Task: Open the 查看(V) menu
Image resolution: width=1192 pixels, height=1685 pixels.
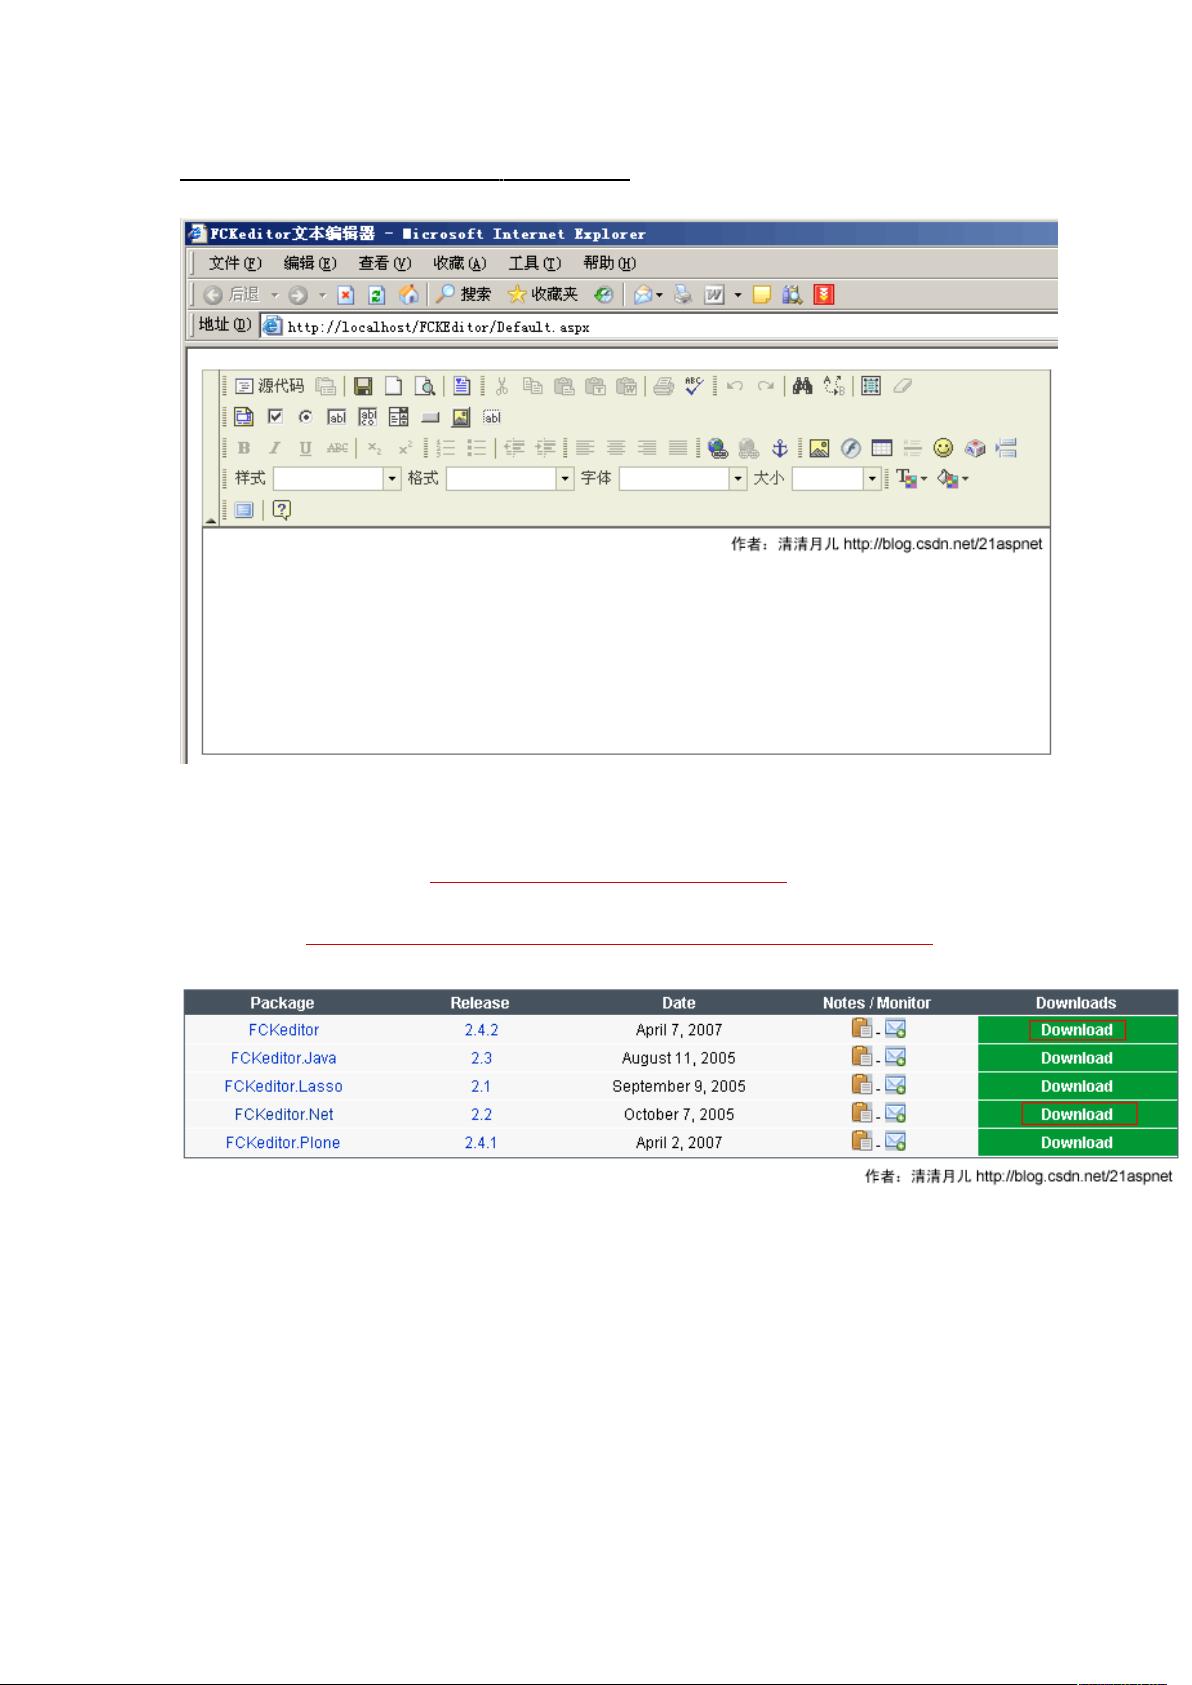Action: [385, 263]
